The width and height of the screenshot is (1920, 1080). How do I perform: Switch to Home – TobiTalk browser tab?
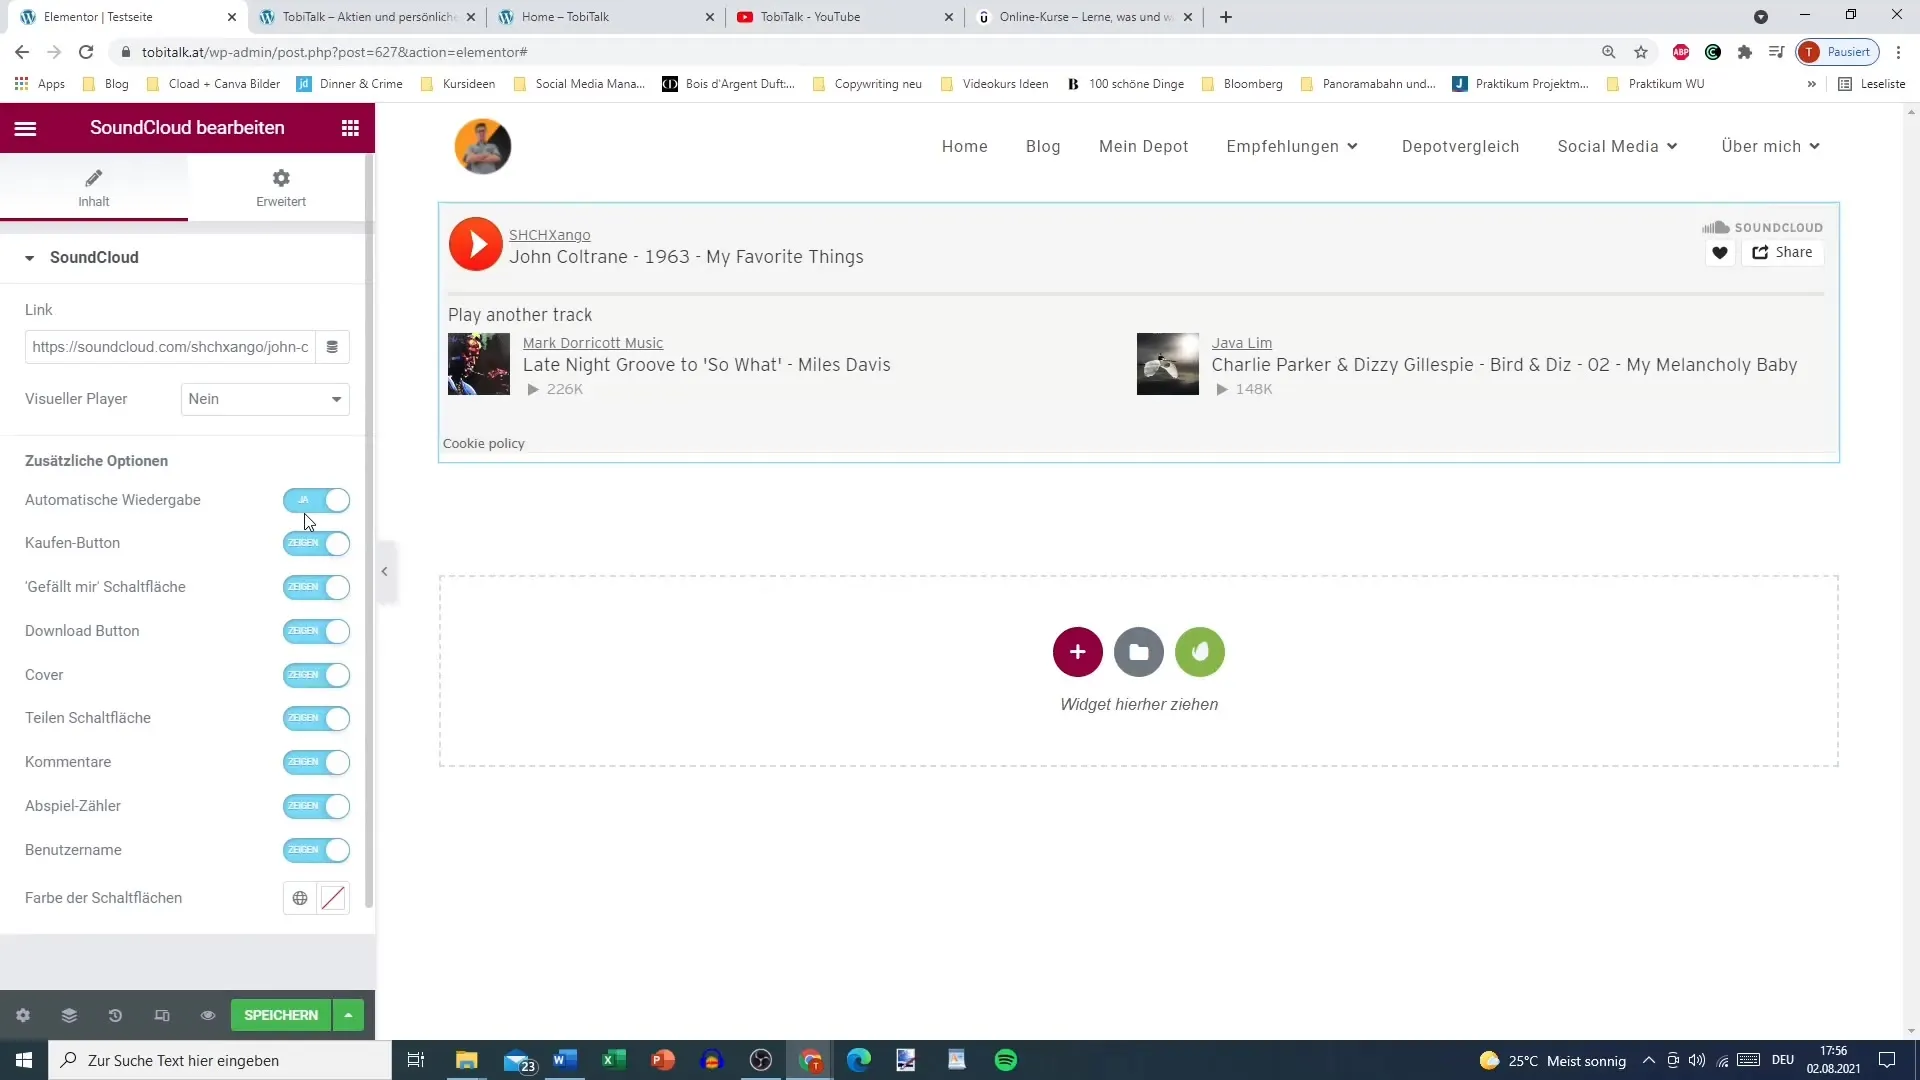point(606,17)
